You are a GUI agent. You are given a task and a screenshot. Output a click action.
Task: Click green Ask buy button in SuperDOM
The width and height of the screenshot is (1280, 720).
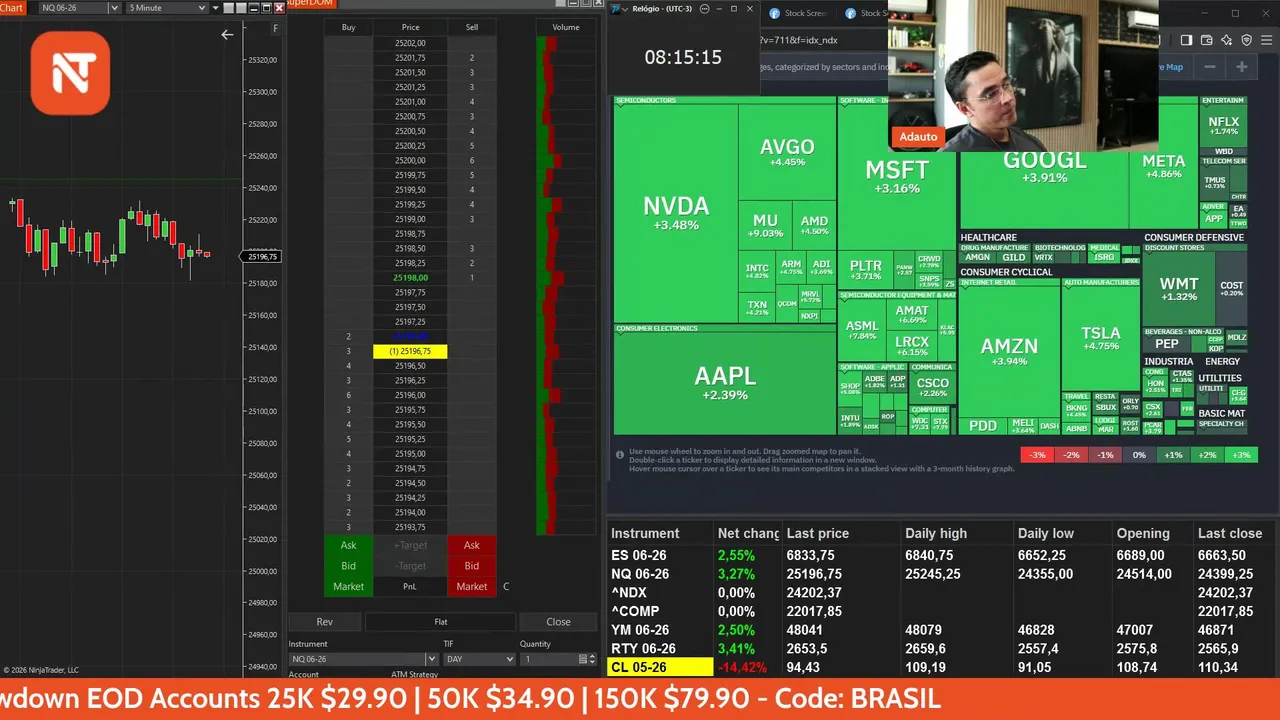pos(348,545)
